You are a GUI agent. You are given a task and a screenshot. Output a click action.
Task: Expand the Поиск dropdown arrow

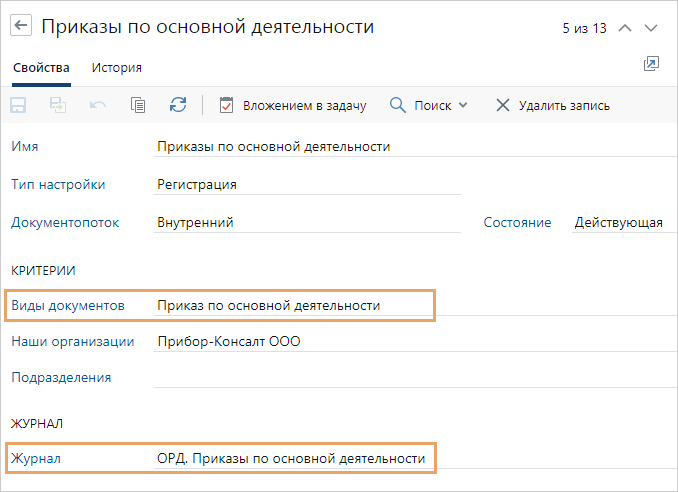tap(463, 105)
